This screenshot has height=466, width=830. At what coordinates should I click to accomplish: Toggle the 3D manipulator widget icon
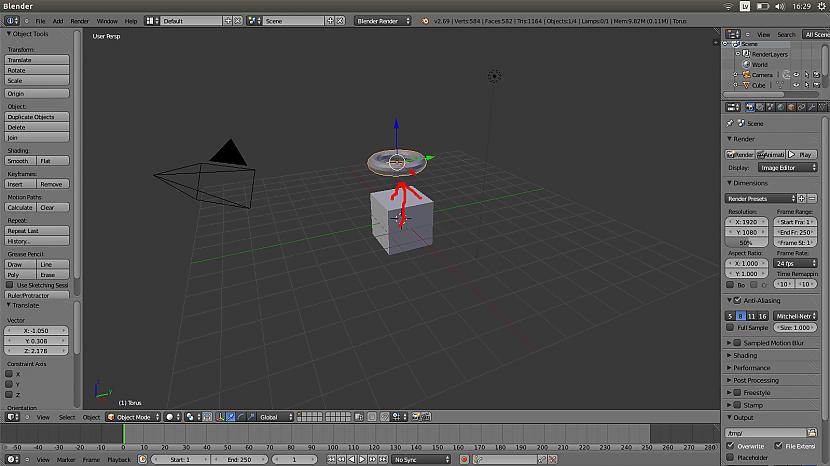click(x=220, y=417)
